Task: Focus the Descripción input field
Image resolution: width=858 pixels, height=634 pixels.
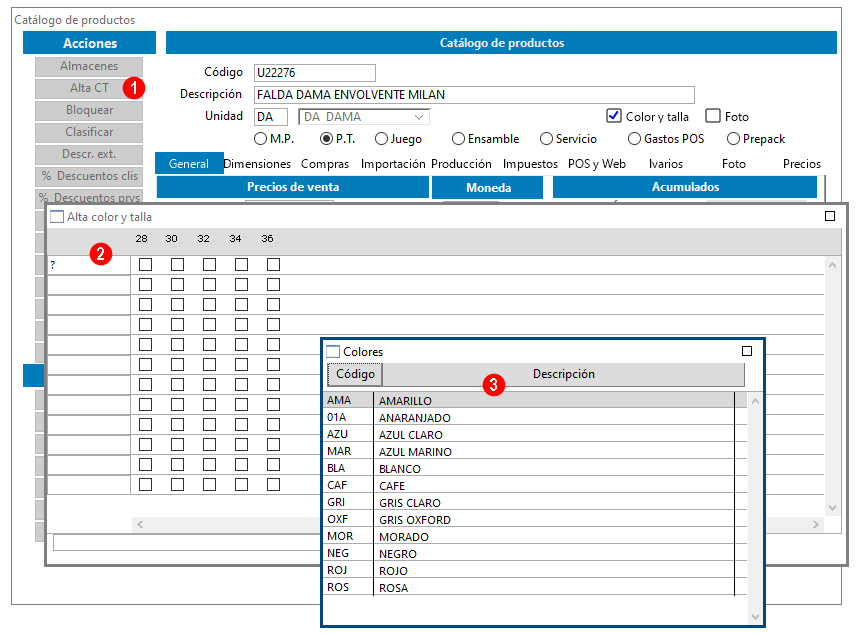Action: coord(474,95)
